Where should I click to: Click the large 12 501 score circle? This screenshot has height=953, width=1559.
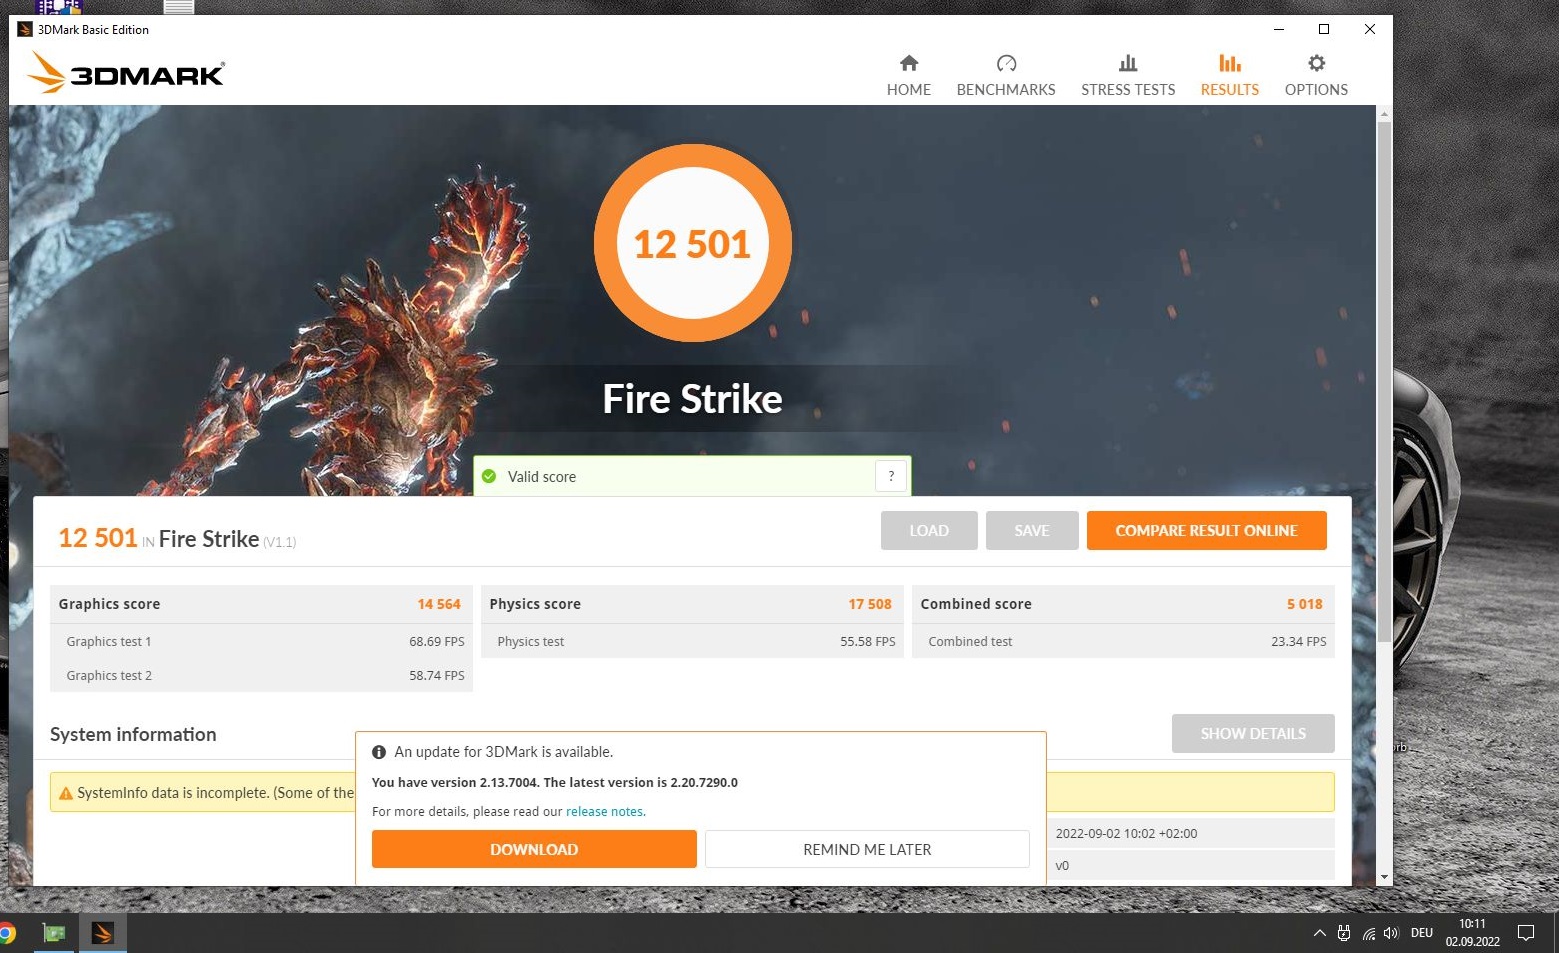point(692,243)
